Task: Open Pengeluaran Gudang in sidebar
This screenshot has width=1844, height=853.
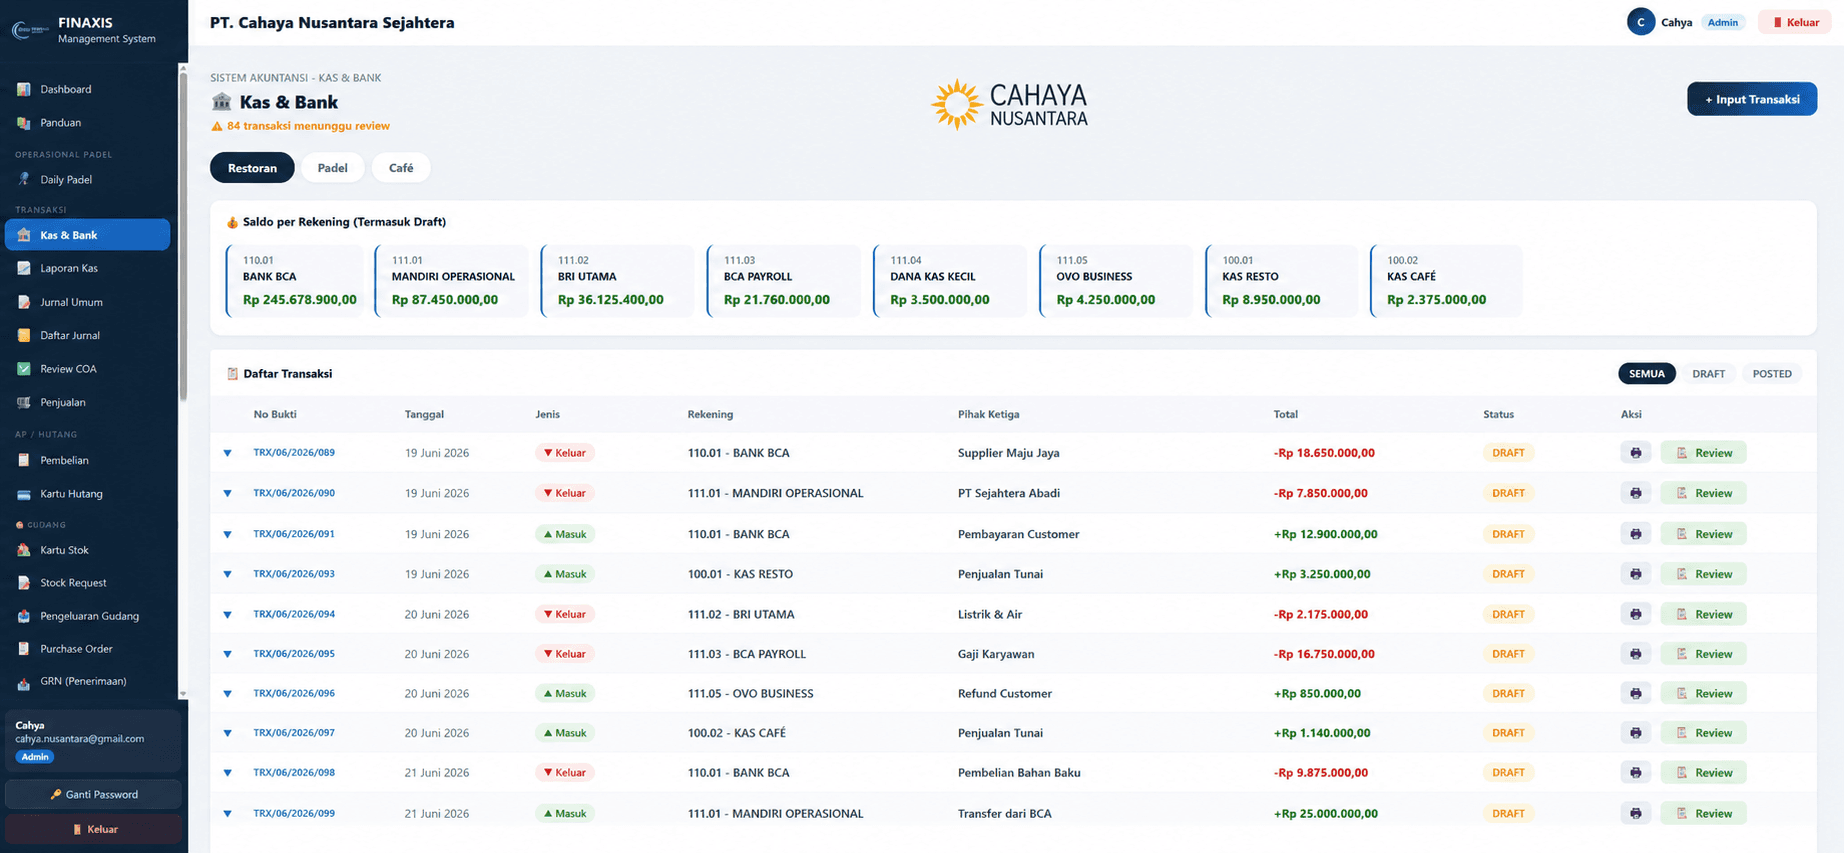Action: point(88,616)
